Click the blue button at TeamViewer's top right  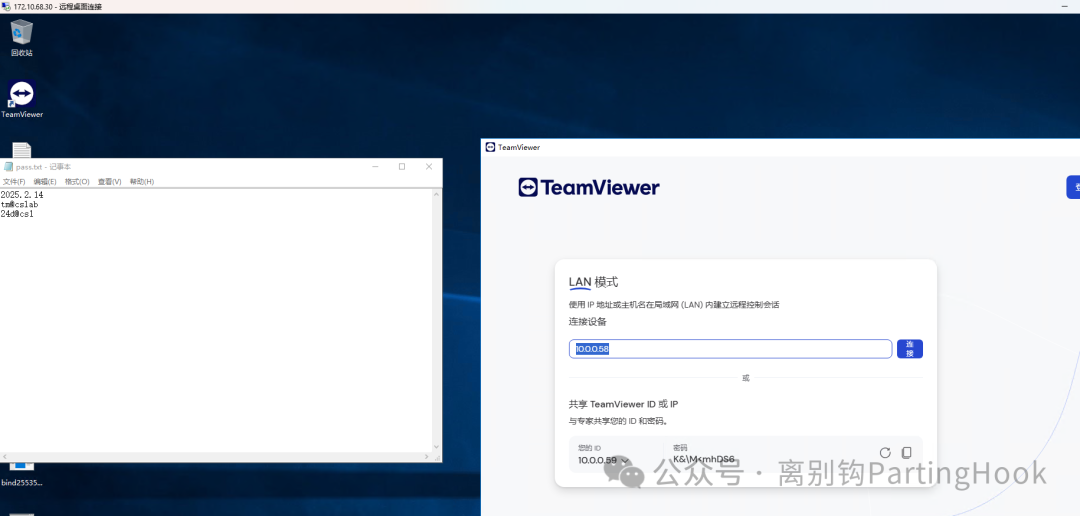point(1073,187)
